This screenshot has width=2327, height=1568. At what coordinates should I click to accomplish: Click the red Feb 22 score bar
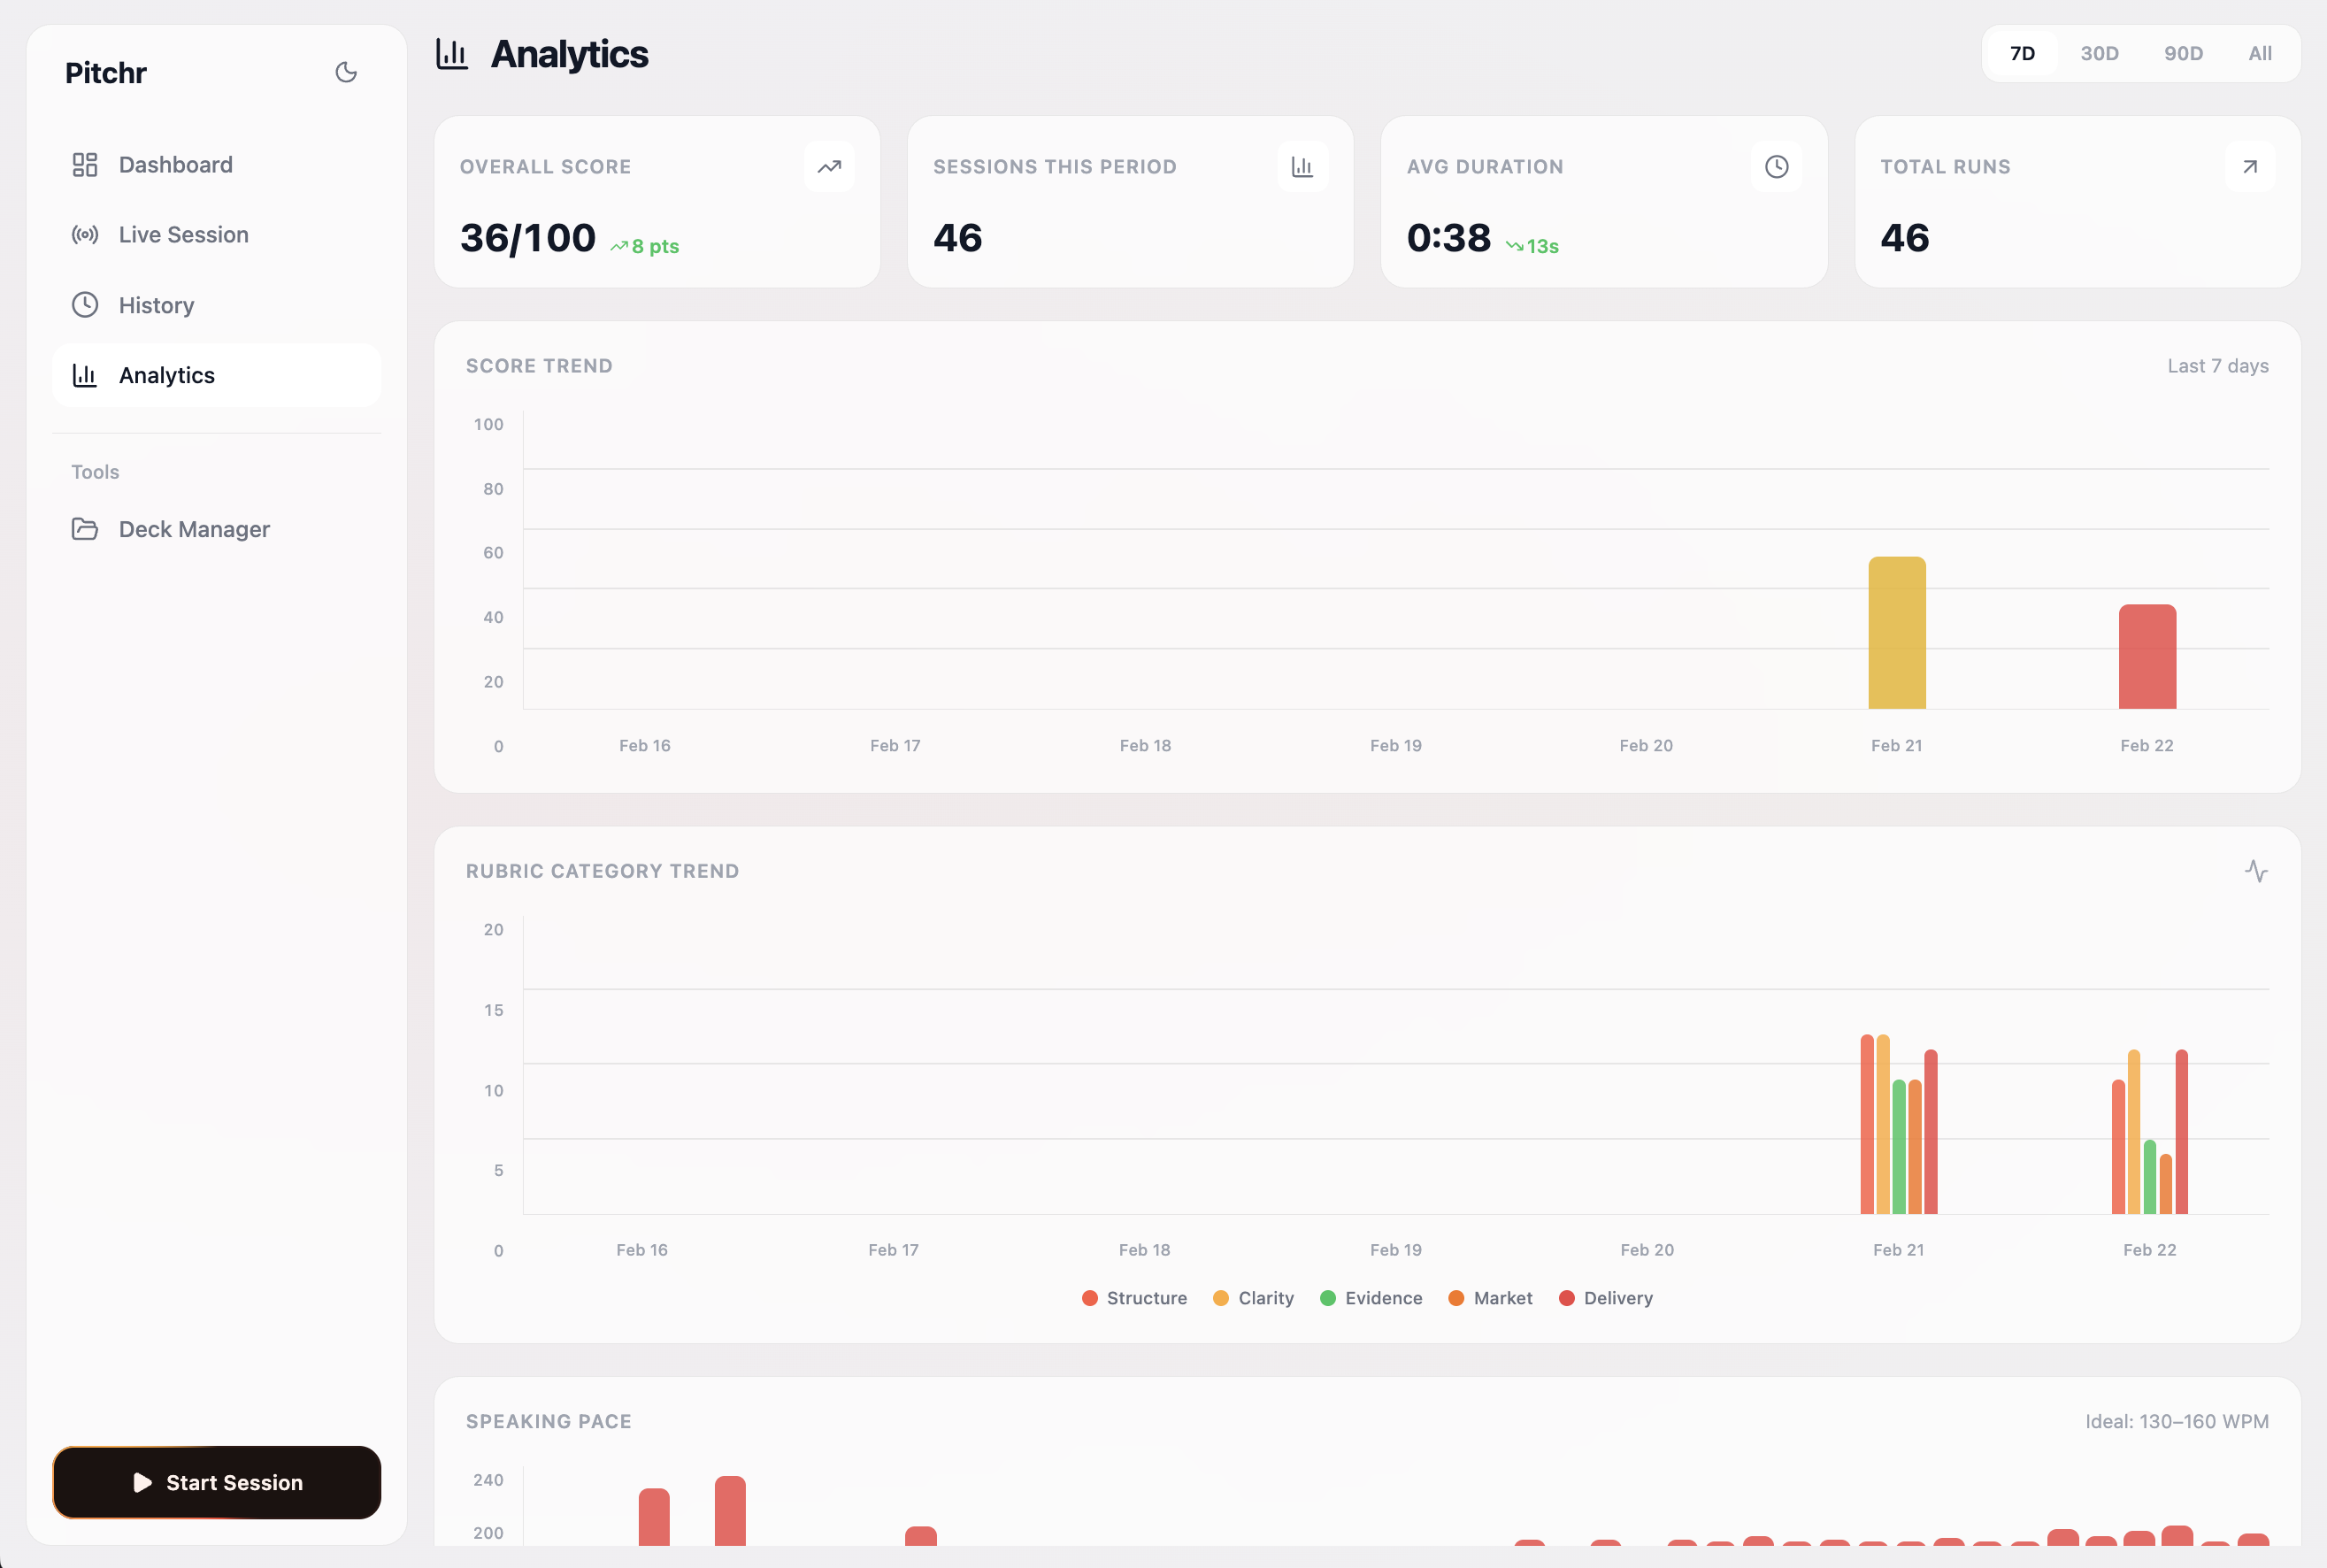click(x=2147, y=657)
